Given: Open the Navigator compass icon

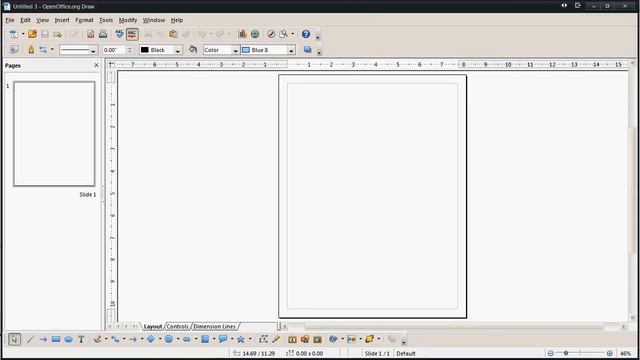Looking at the screenshot, I should click(271, 34).
